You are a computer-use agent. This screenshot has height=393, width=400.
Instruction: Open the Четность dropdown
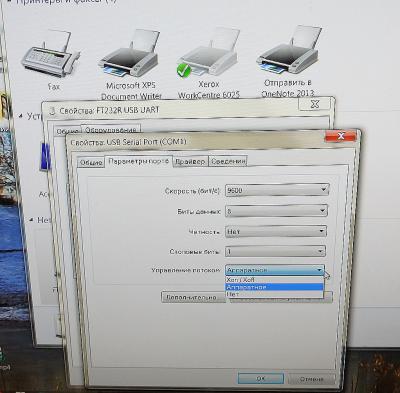pos(276,231)
